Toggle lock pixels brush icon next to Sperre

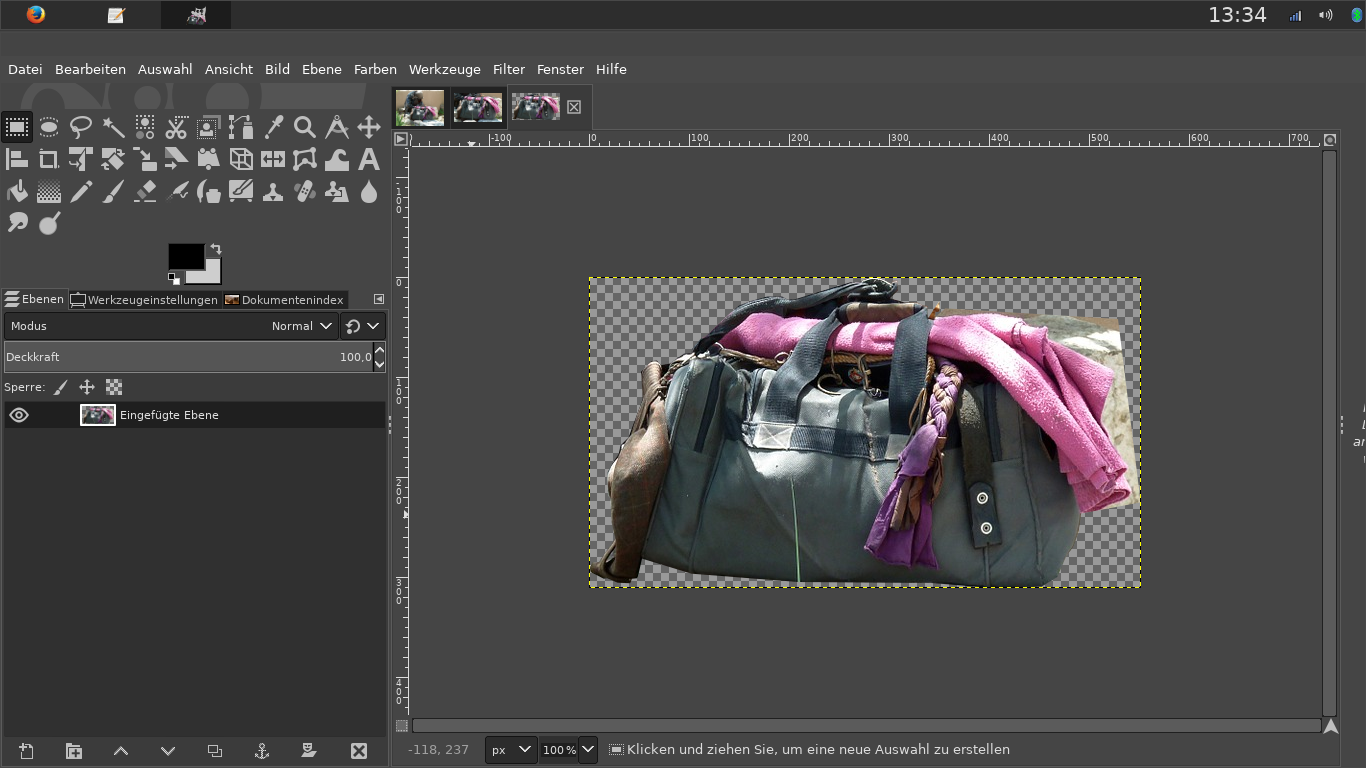tap(61, 387)
